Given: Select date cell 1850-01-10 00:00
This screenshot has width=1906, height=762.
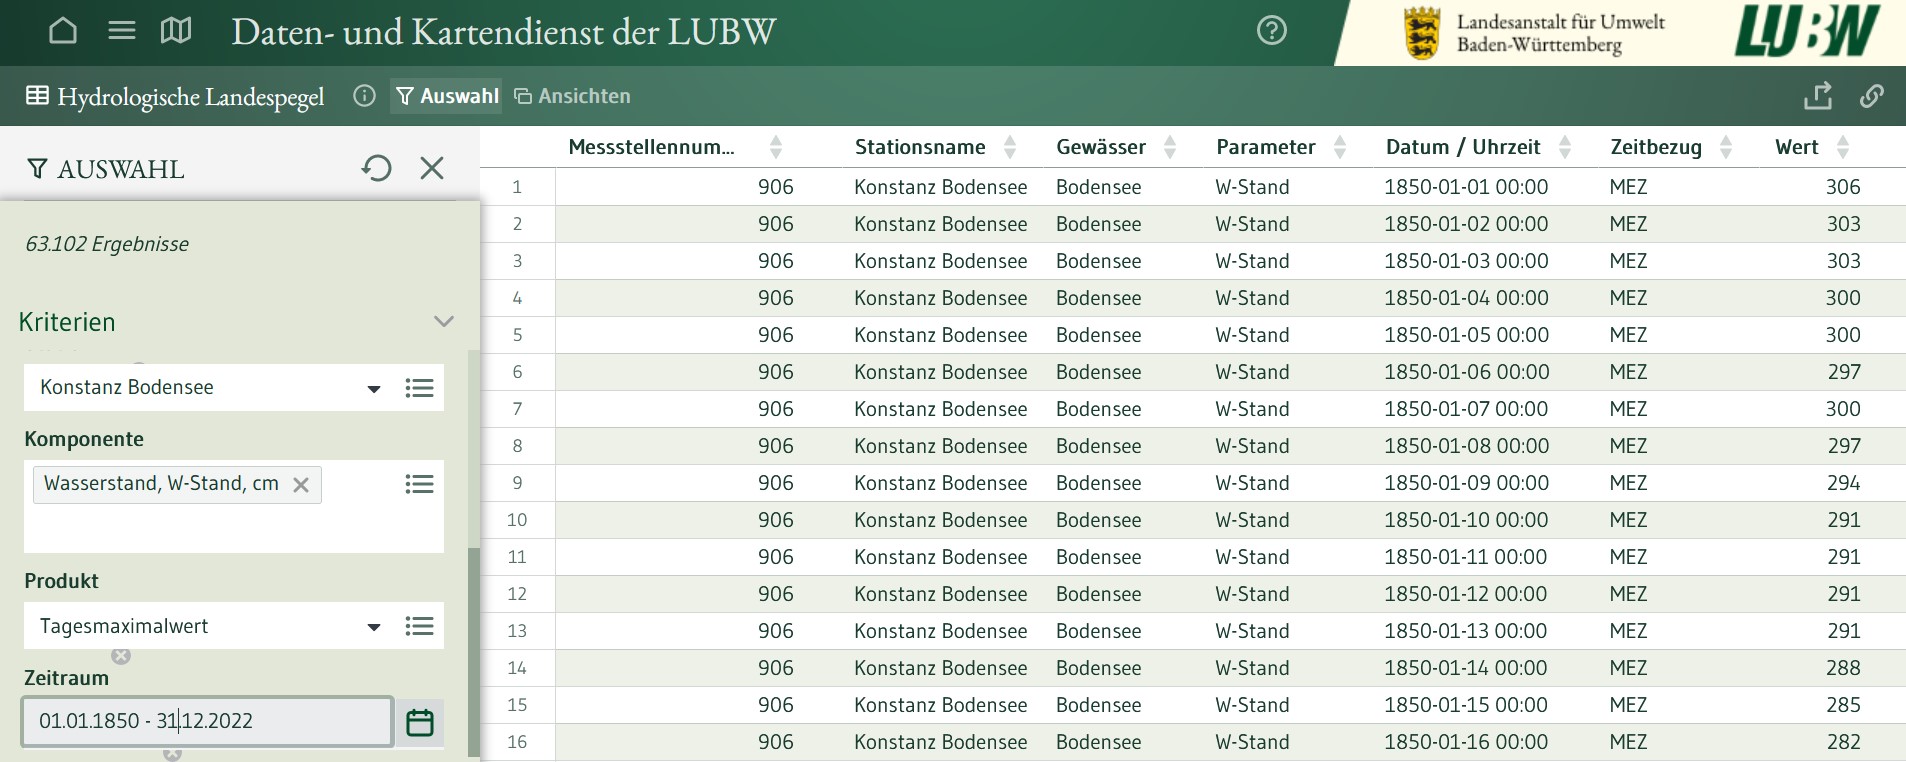Looking at the screenshot, I should point(1466,520).
